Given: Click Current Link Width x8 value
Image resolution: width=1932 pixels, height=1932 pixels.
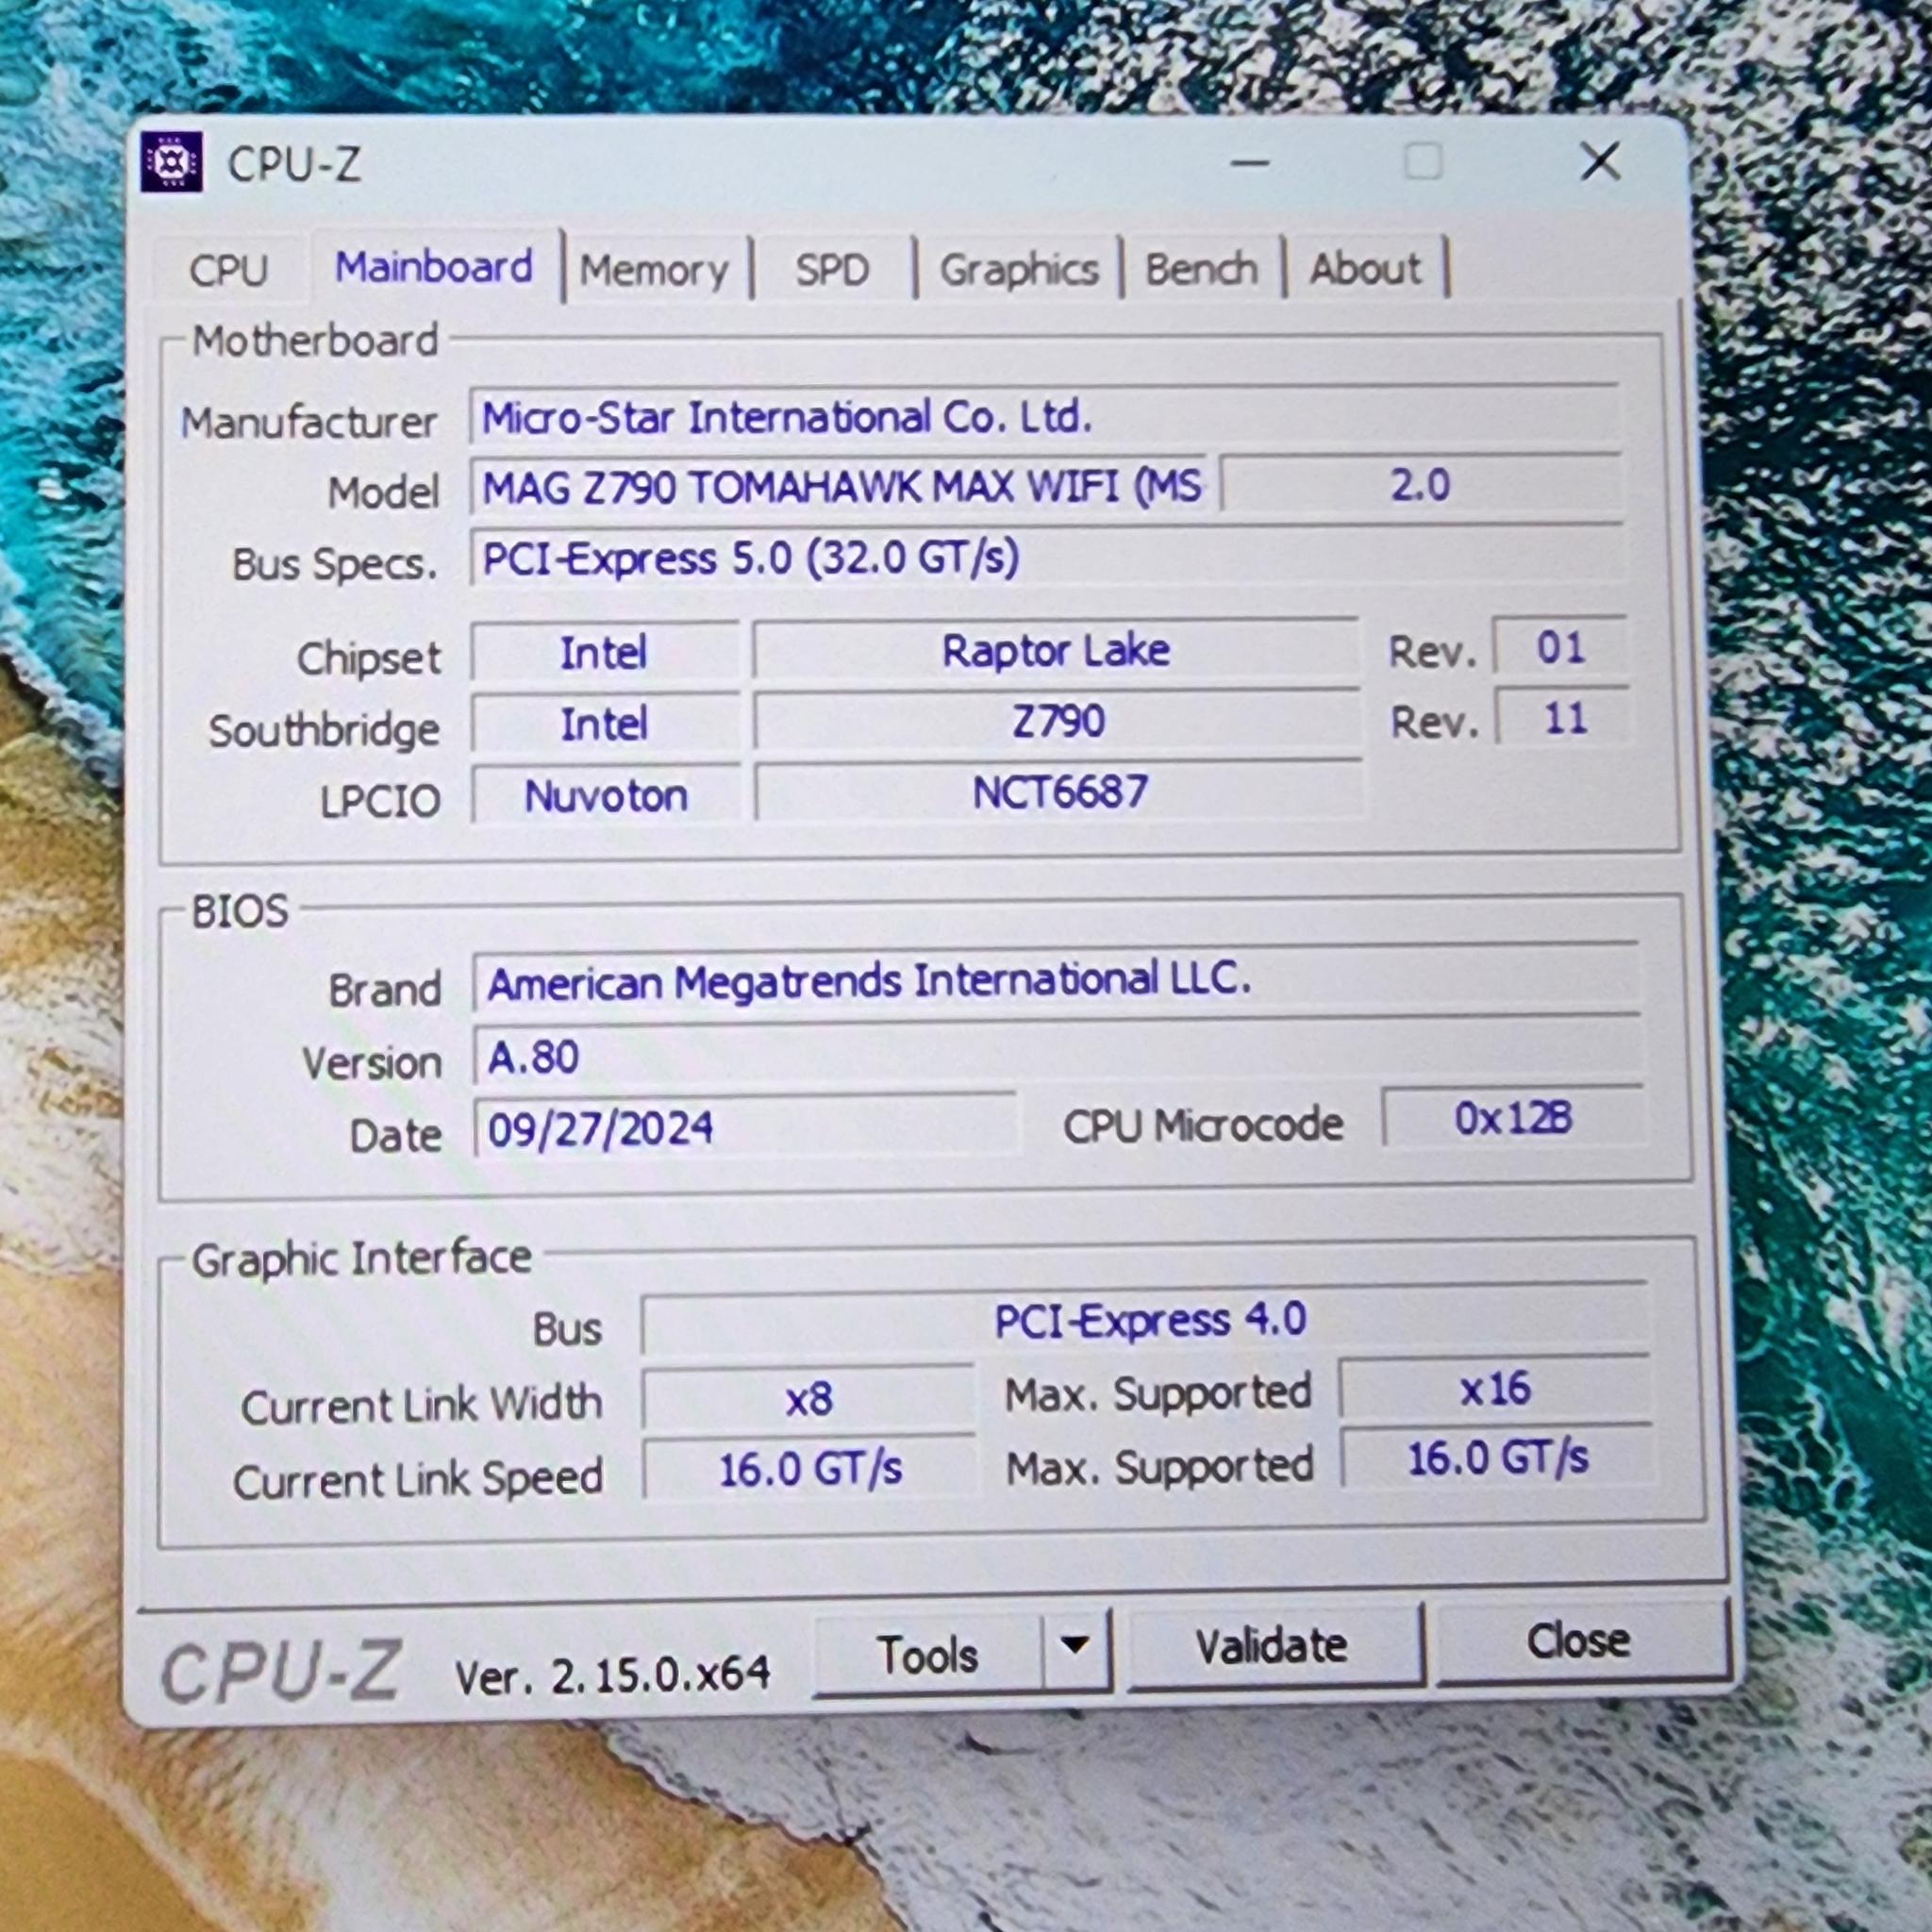Looking at the screenshot, I should 808,1400.
